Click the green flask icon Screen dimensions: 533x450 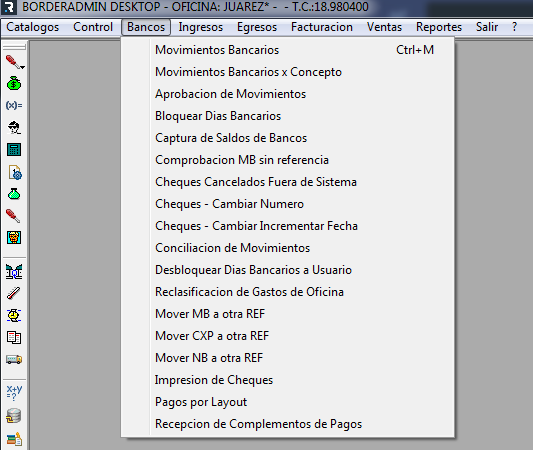click(14, 194)
